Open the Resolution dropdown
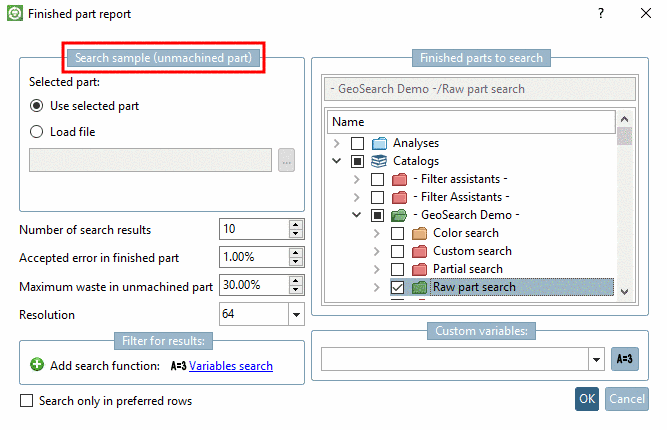This screenshot has height=430, width=667. [295, 315]
